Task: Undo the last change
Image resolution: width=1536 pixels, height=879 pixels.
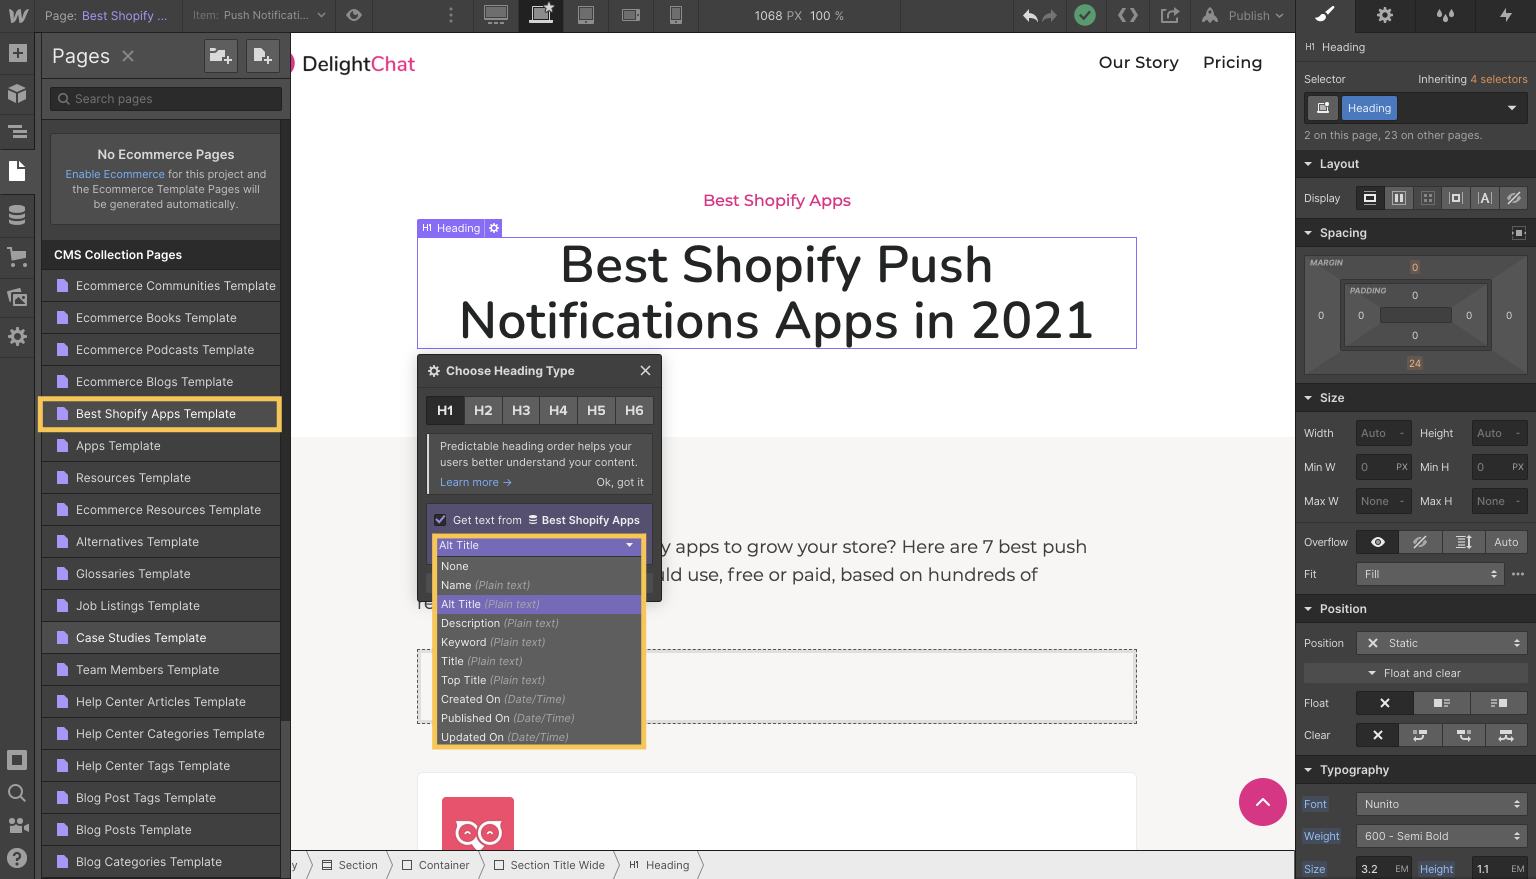Action: point(1031,16)
